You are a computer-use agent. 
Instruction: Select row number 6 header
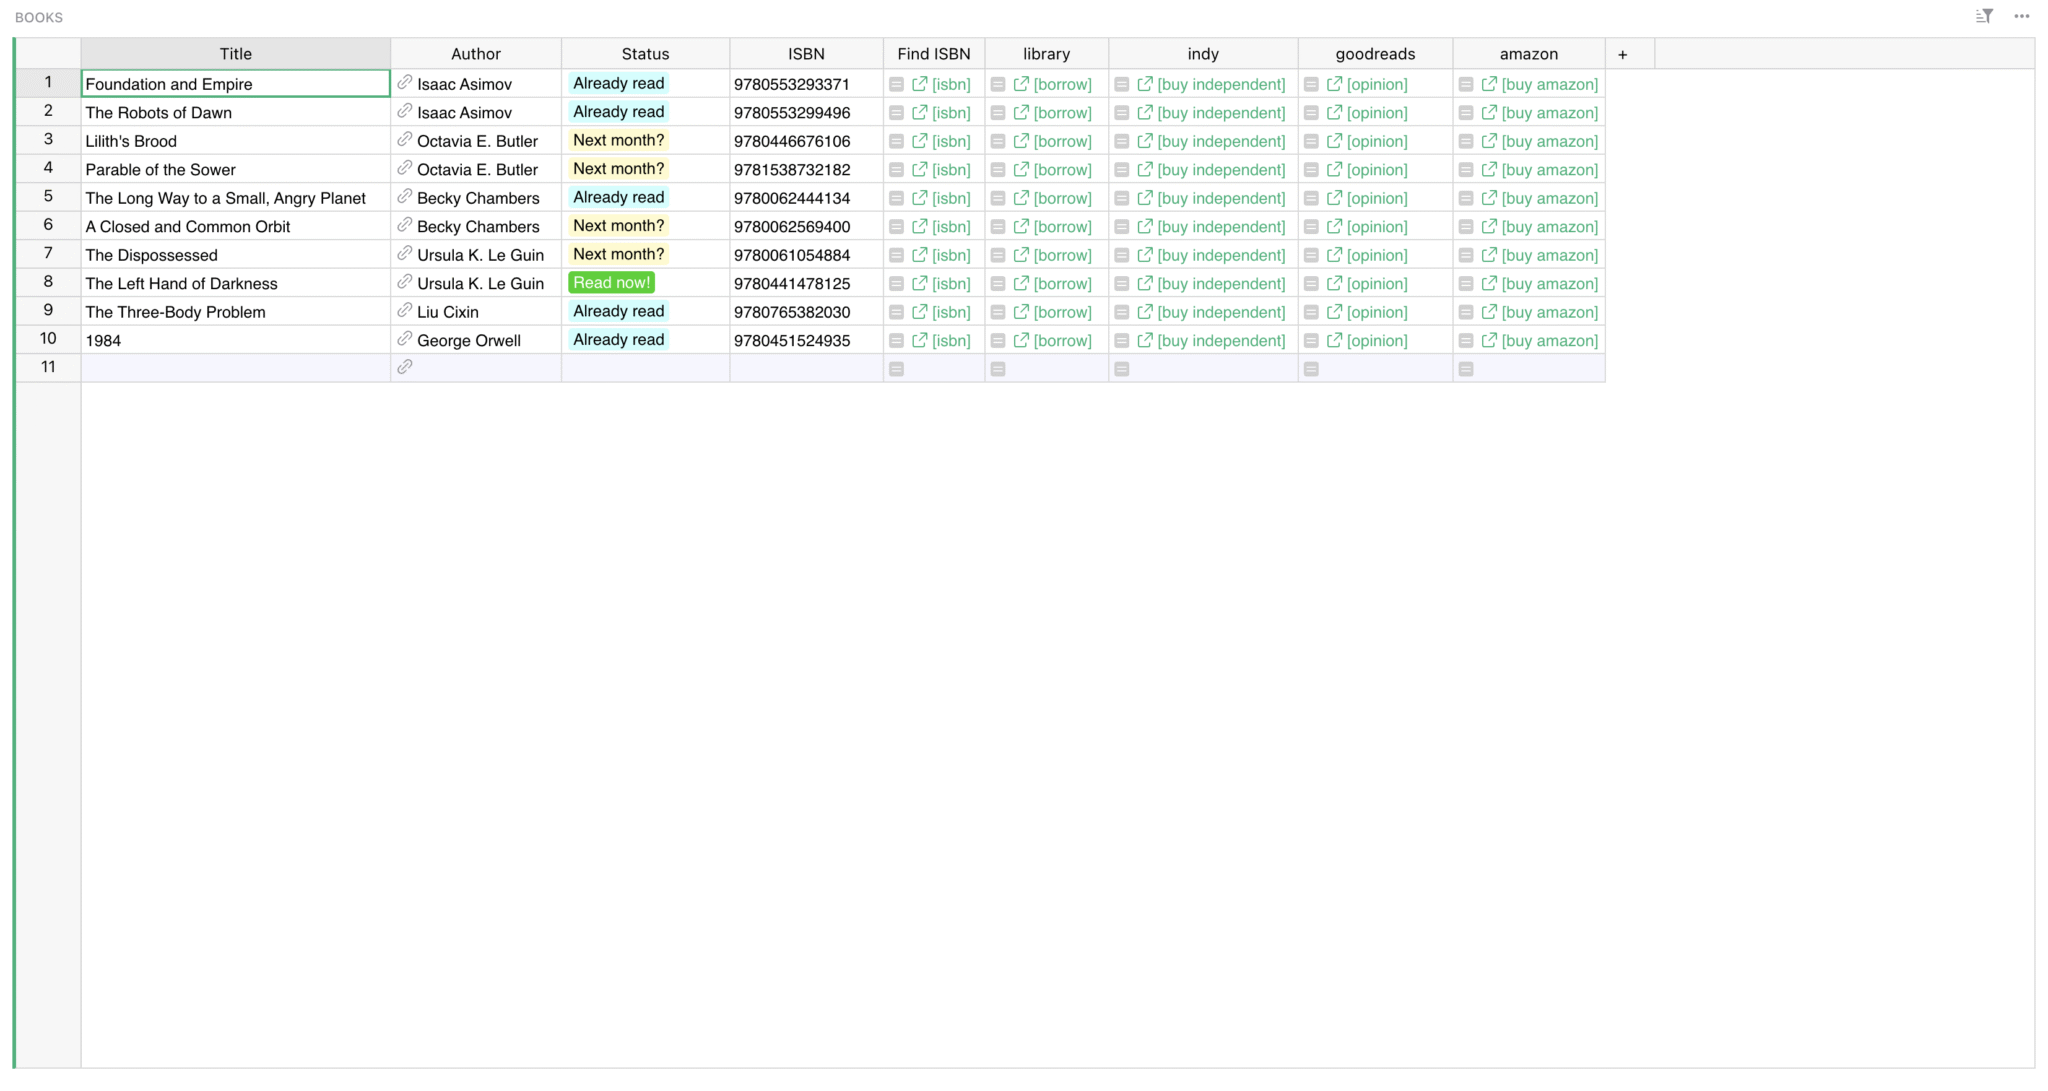click(47, 225)
